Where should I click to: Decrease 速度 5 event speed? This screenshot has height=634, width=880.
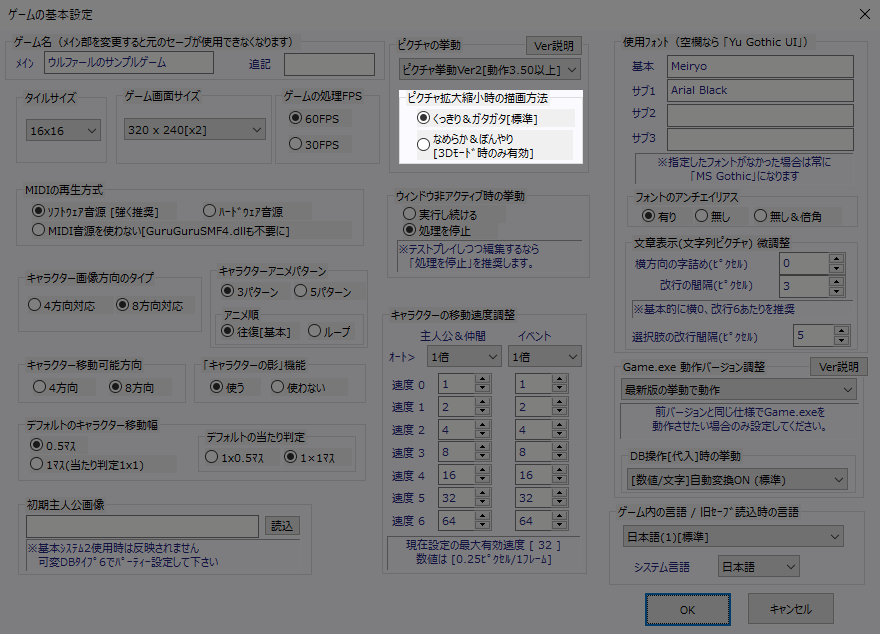pyautogui.click(x=559, y=503)
